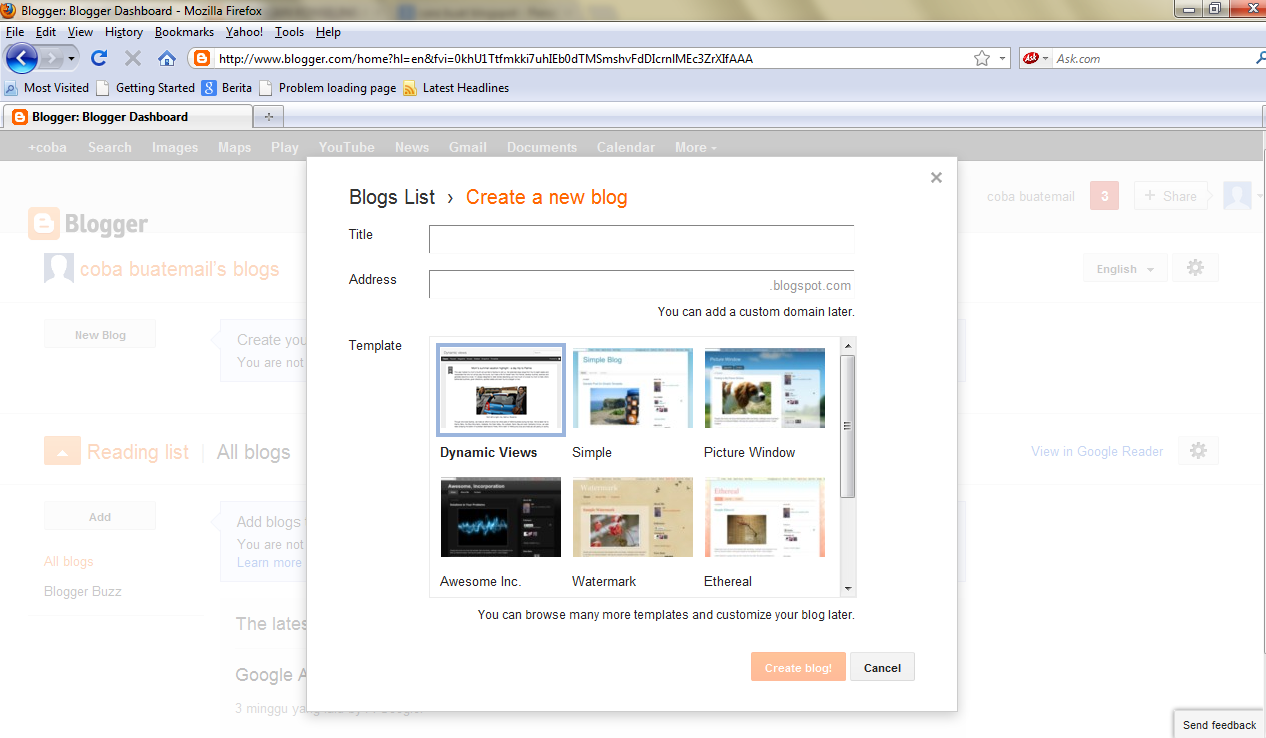1266x738 pixels.
Task: Click the blog Address input field
Action: click(x=641, y=284)
